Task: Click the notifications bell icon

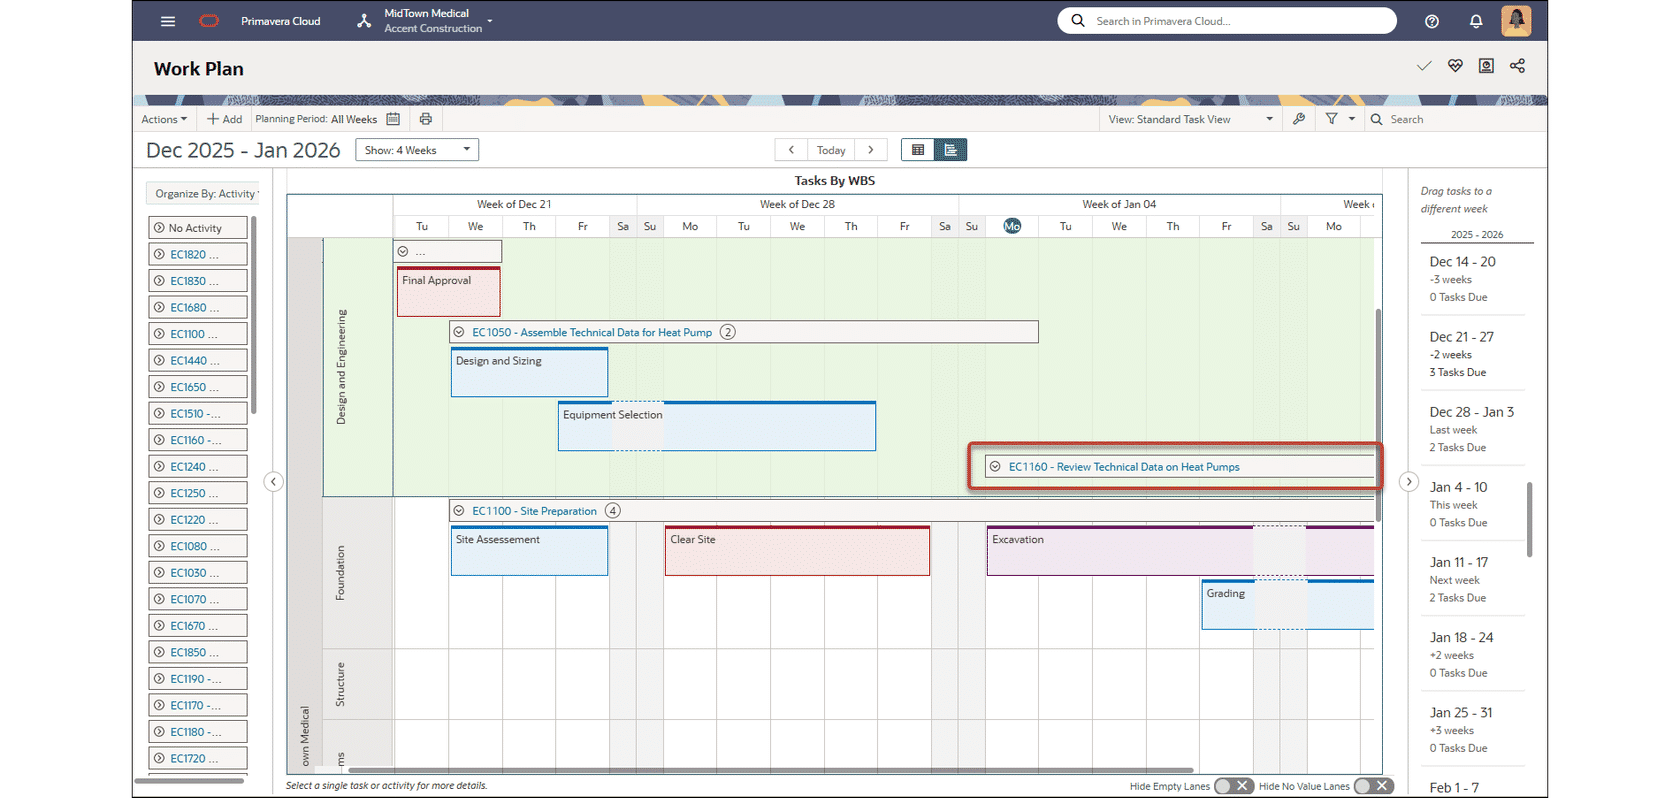Action: point(1475,21)
